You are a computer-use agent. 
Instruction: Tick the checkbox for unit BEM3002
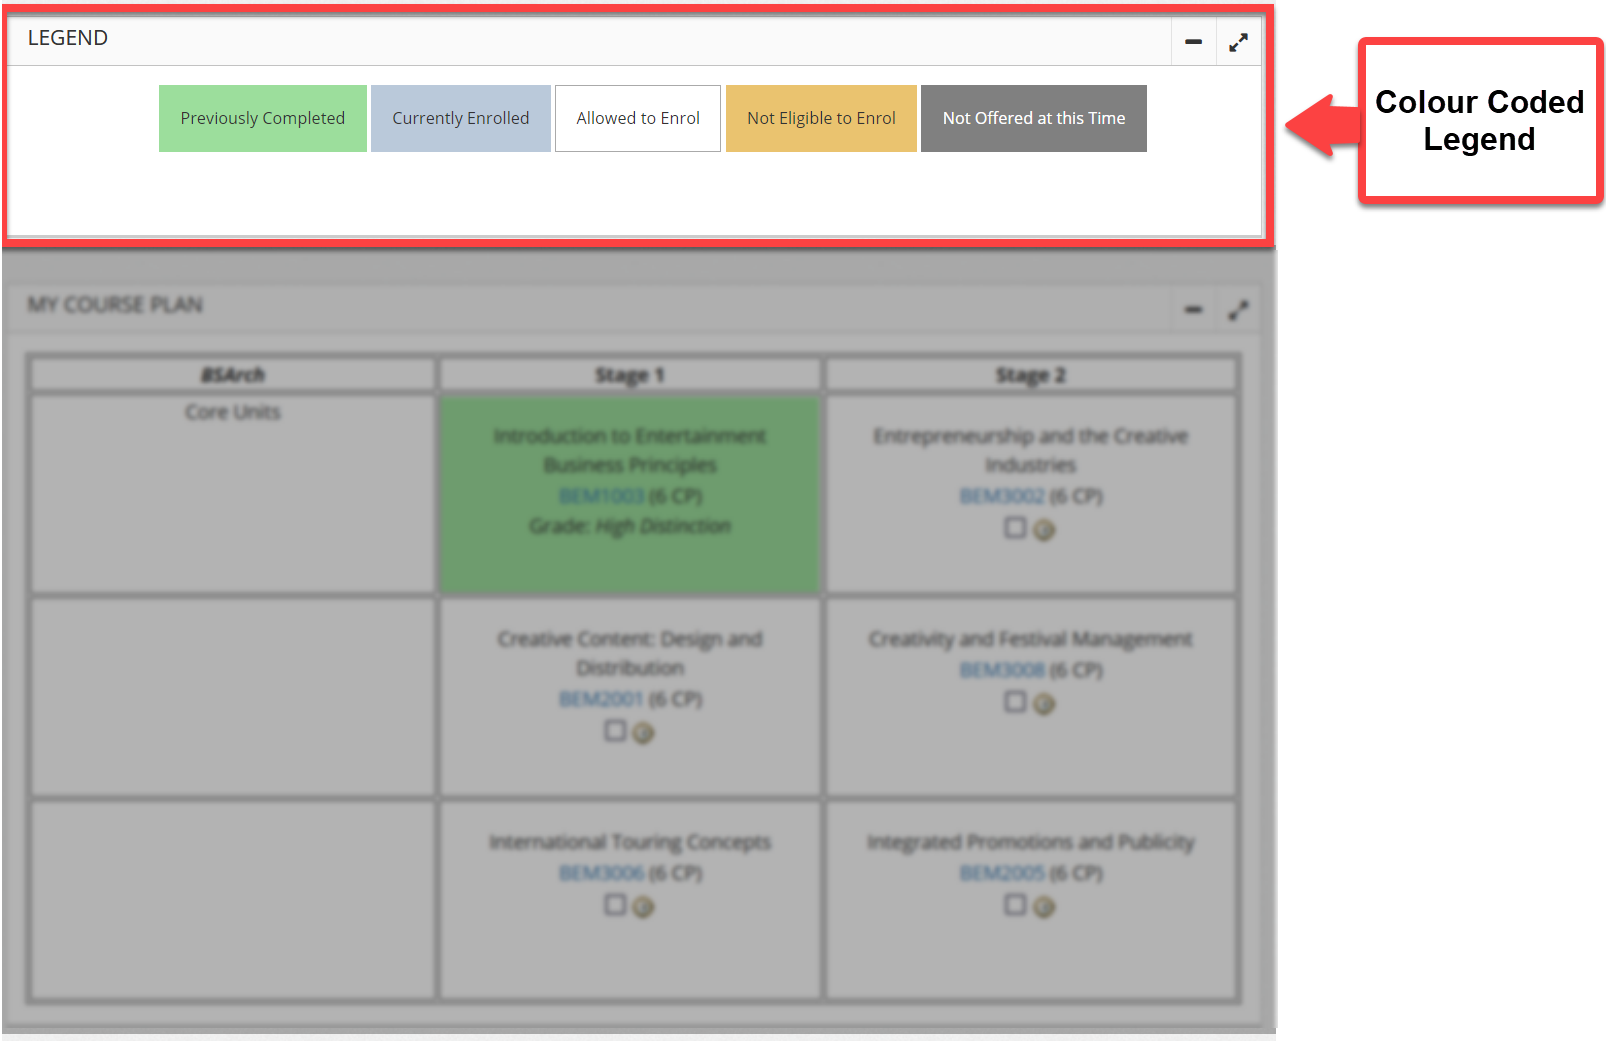pos(1015,527)
